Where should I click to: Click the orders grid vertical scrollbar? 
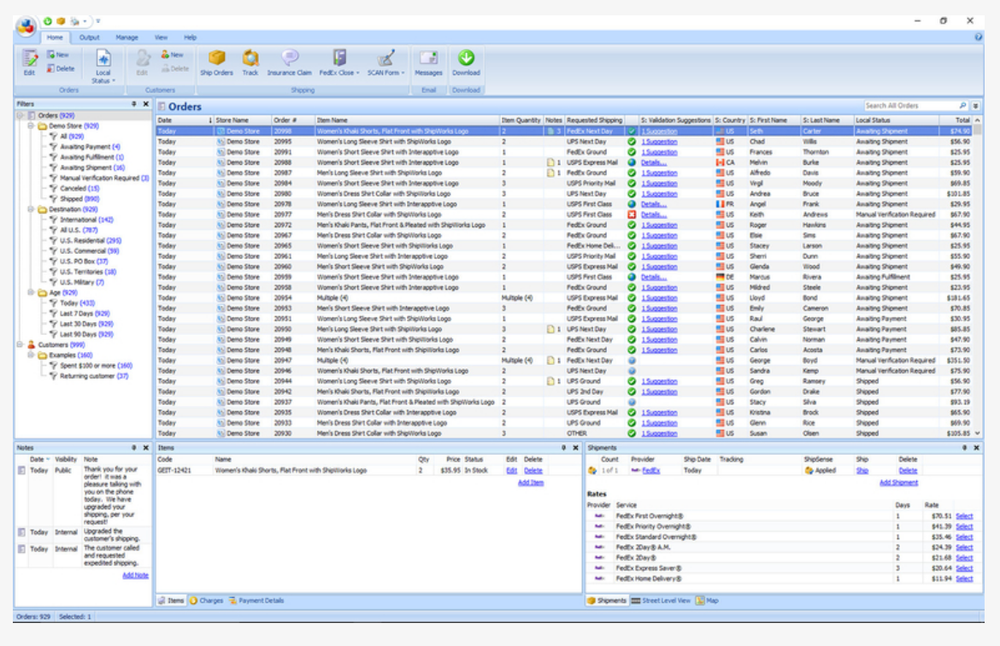978,276
